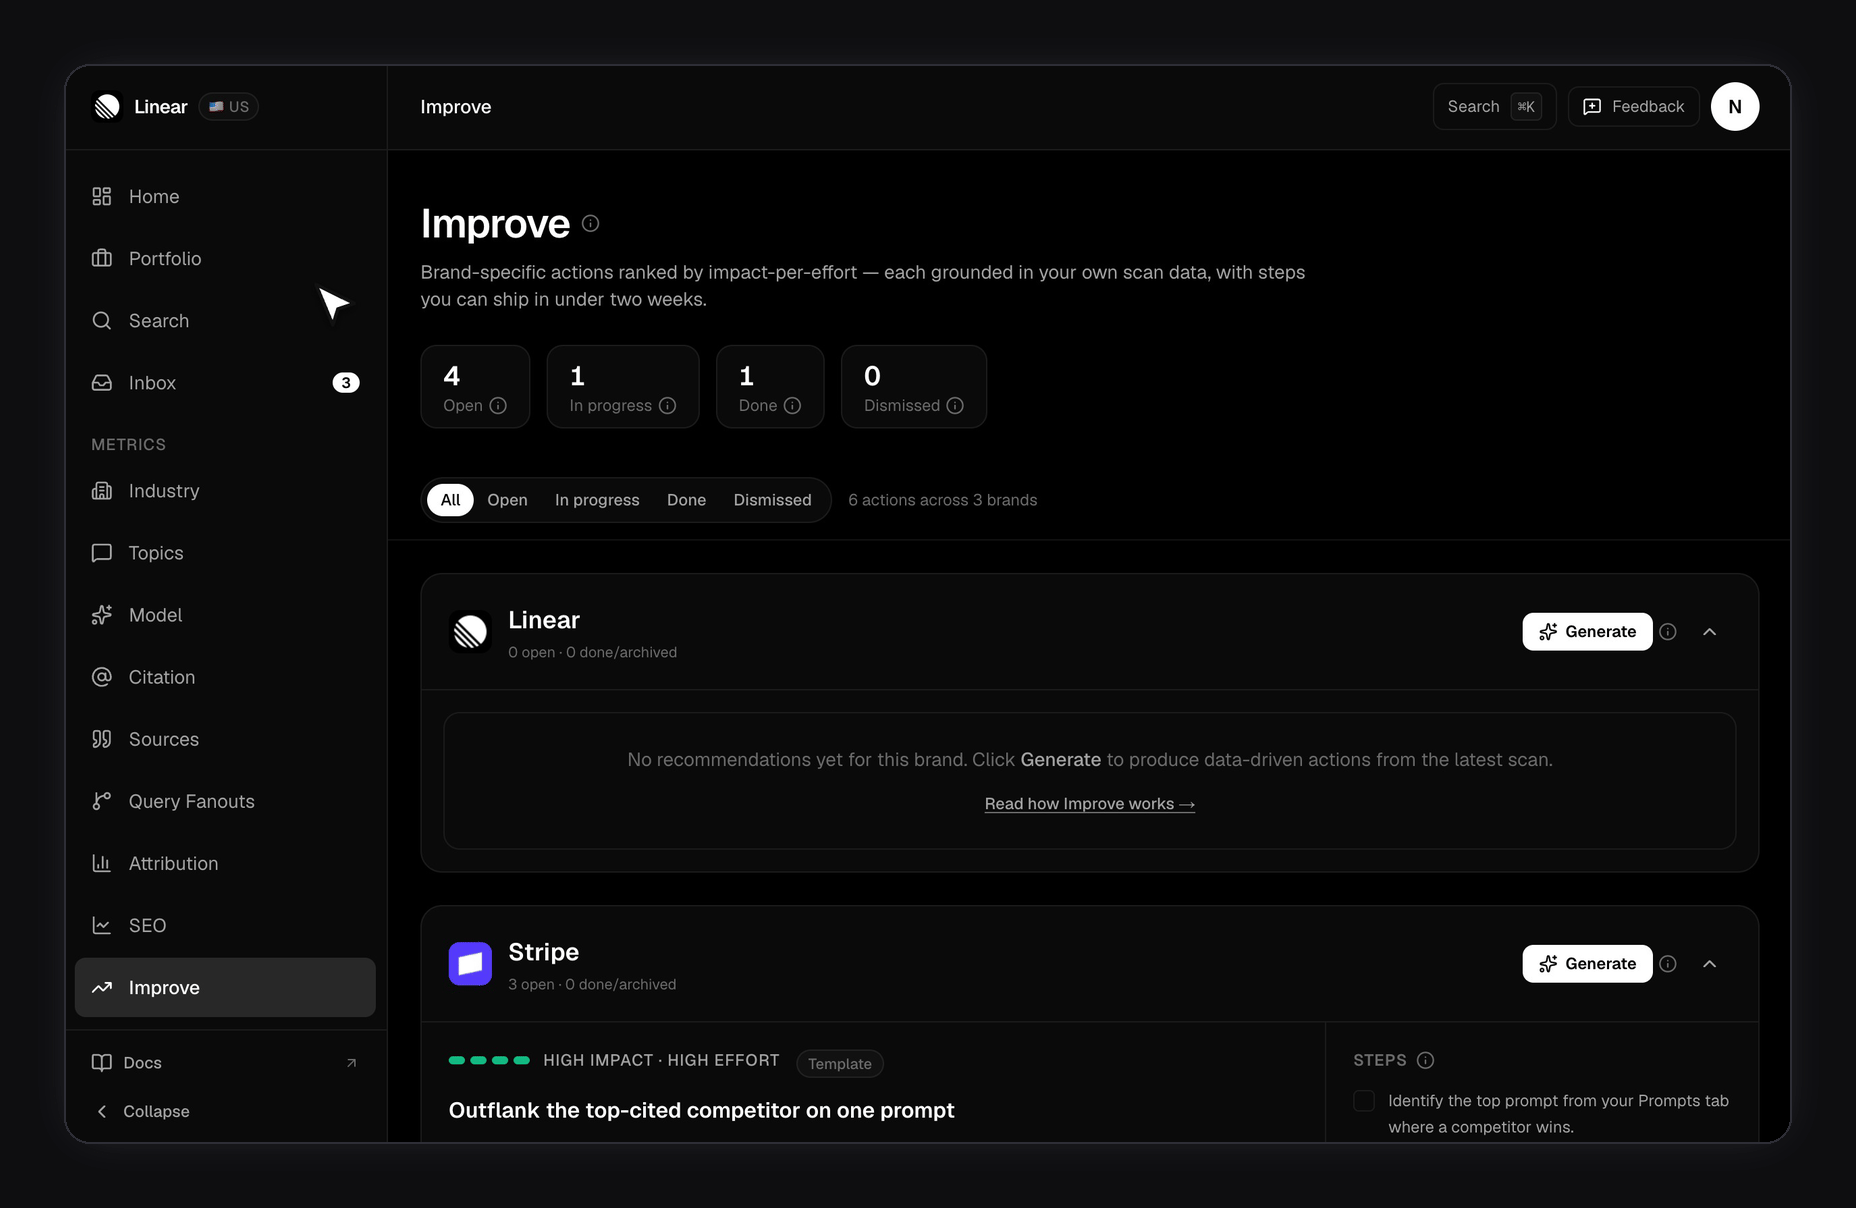
Task: Click the info icon on the Done stat card
Action: 792,406
